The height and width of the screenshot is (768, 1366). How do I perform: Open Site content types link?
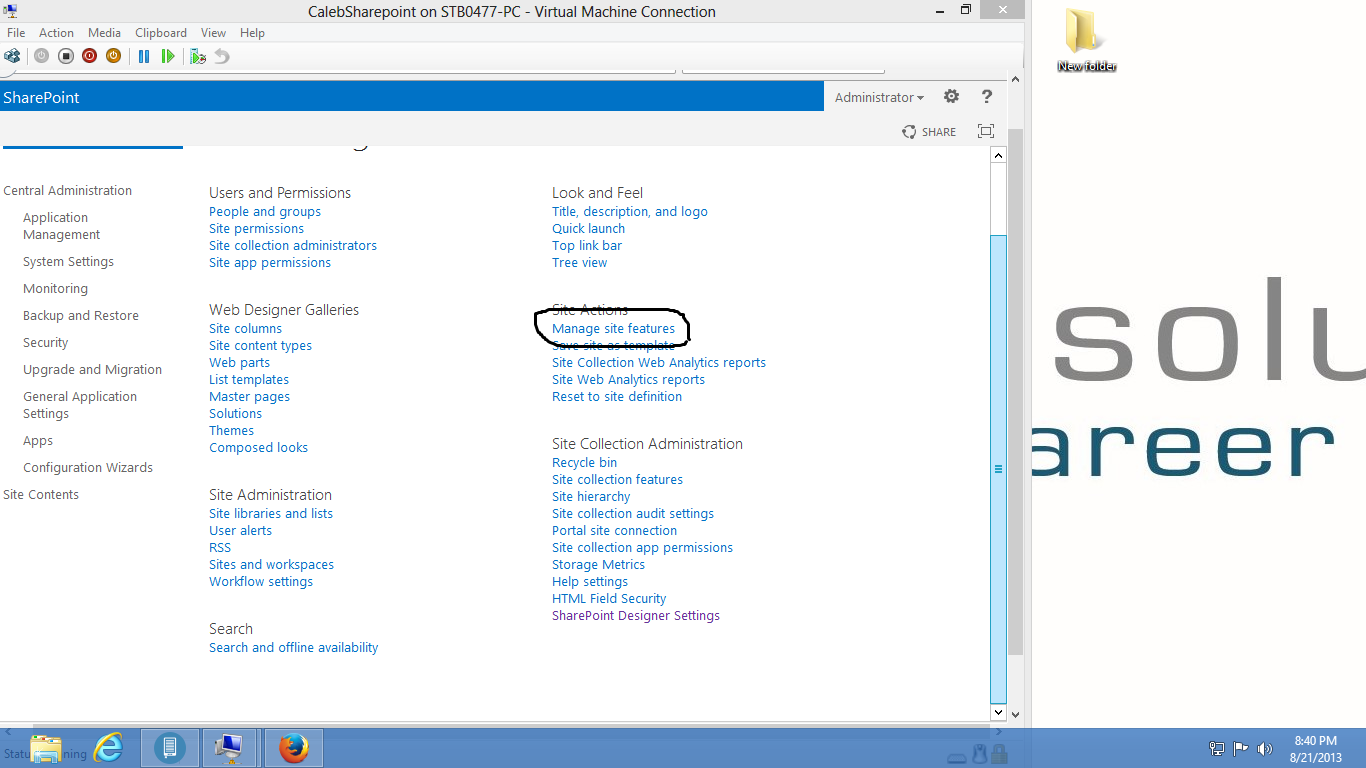260,346
